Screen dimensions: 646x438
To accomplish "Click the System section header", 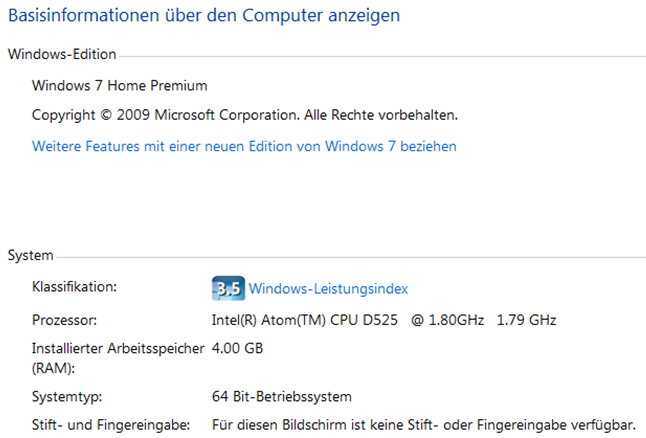I will (x=30, y=255).
